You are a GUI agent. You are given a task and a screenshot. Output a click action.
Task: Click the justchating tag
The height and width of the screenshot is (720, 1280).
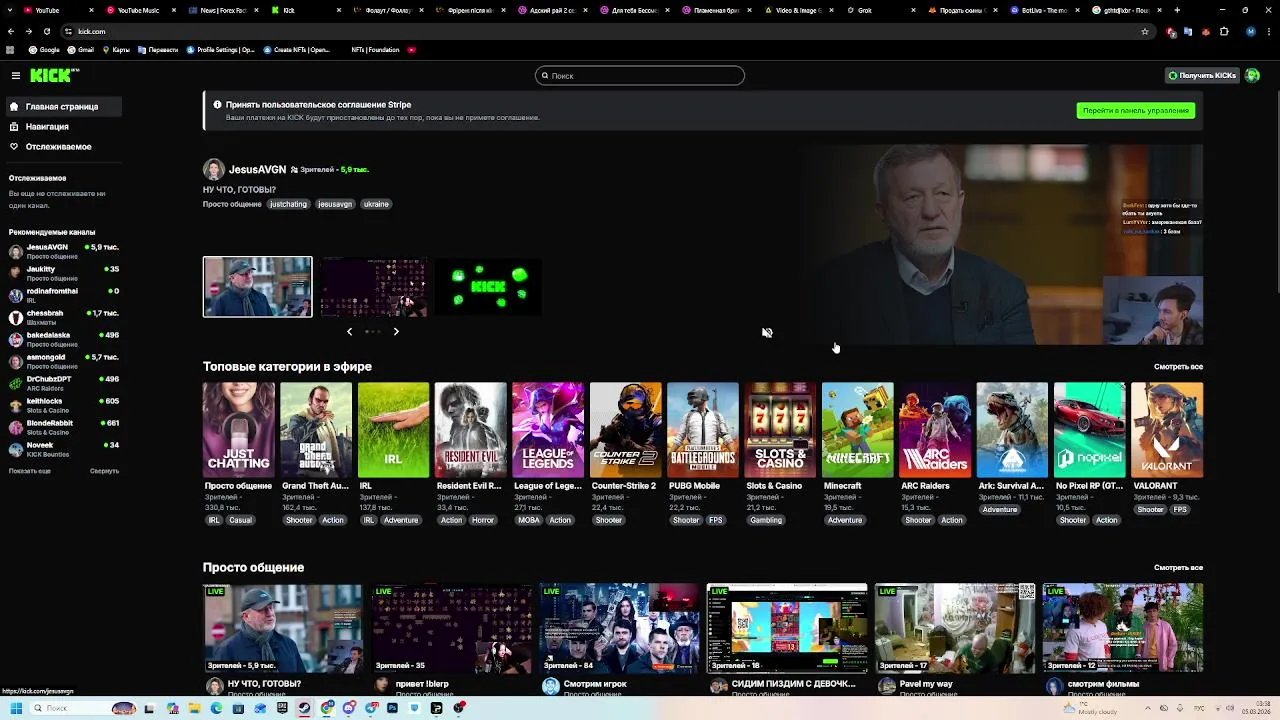point(288,204)
